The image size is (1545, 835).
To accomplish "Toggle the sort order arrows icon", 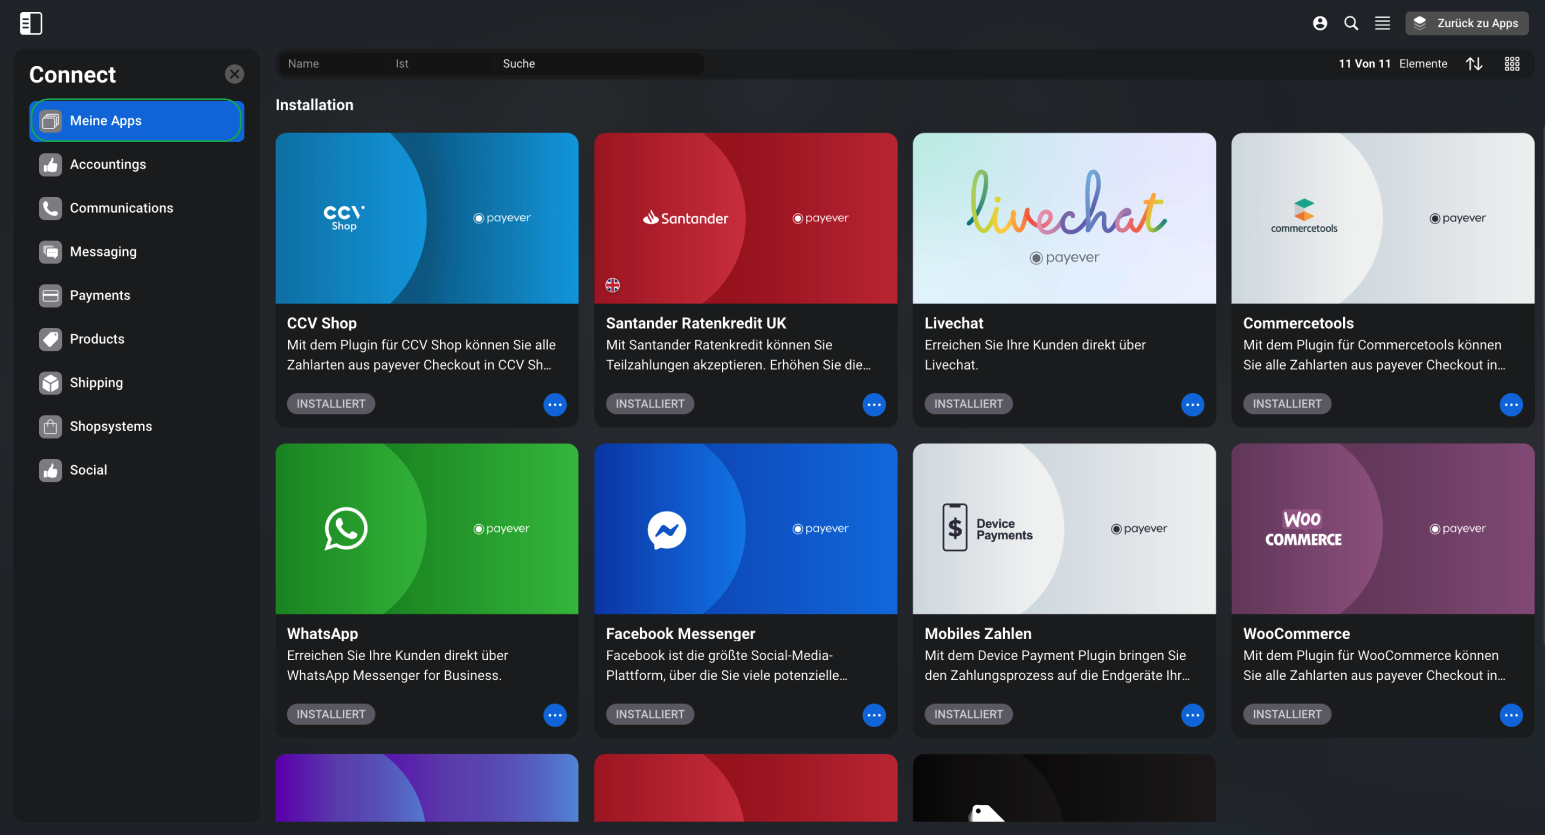I will point(1474,64).
